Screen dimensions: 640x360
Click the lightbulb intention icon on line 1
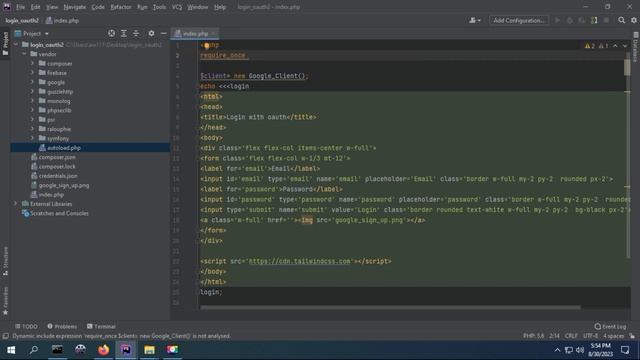coord(207,46)
